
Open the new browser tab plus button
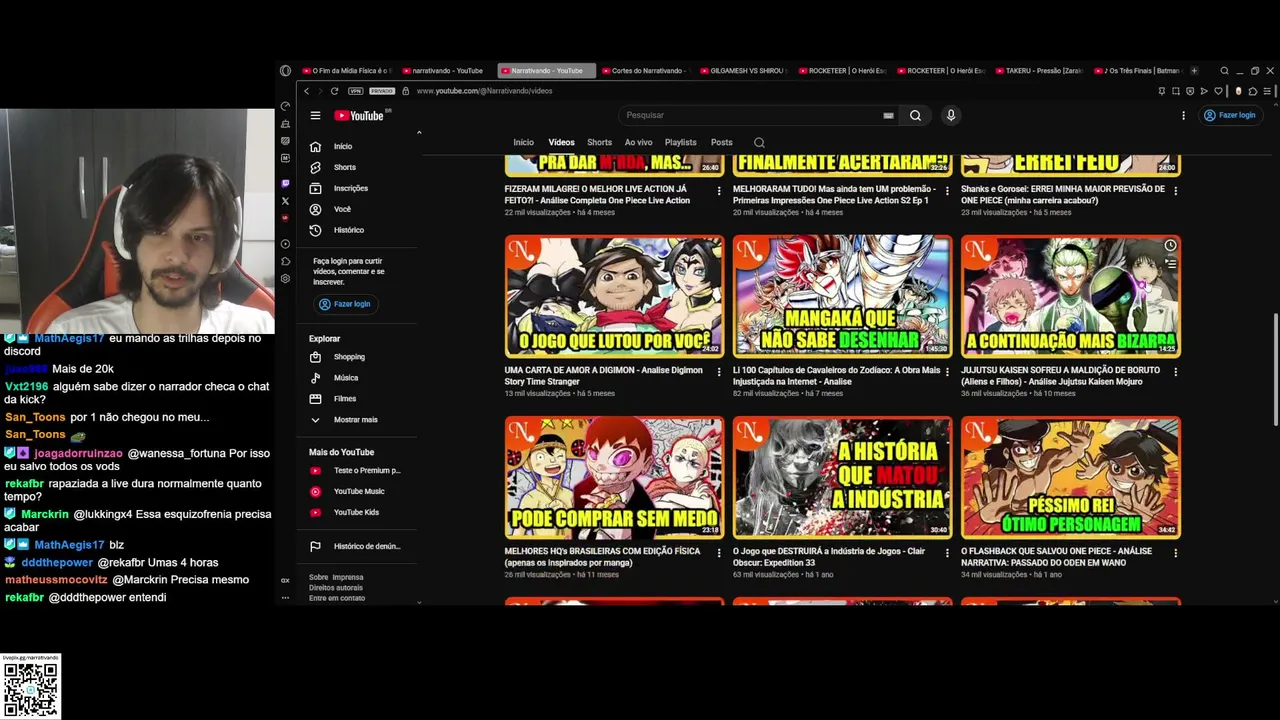(1195, 71)
